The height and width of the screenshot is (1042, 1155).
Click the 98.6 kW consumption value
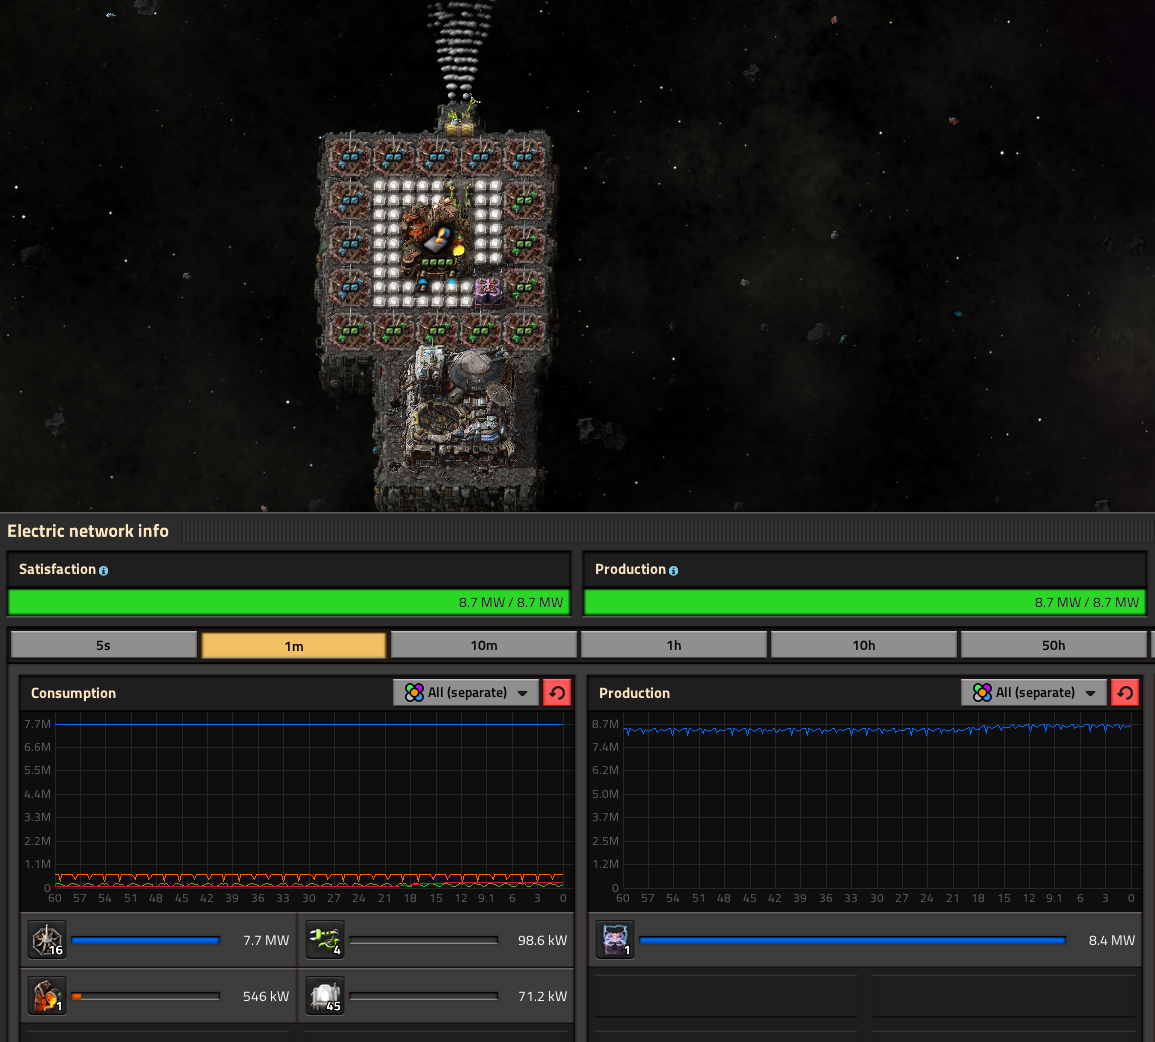click(542, 940)
